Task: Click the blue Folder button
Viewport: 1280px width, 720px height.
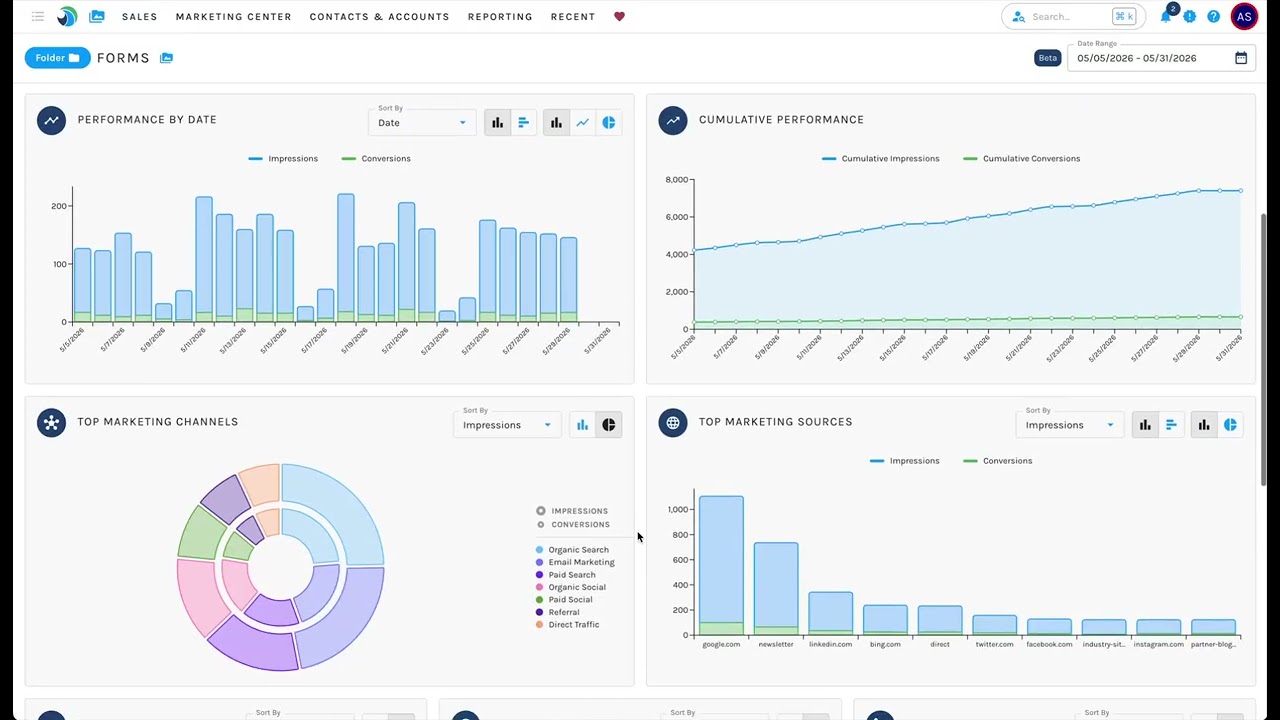Action: point(57,58)
